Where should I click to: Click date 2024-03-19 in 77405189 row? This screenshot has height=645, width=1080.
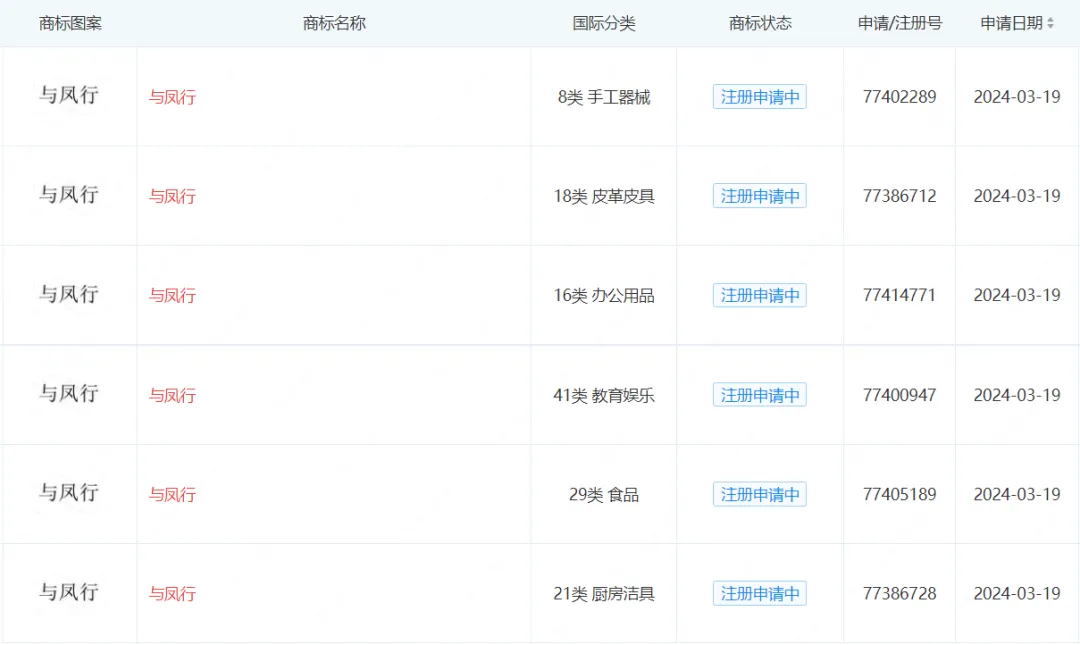pos(1017,495)
